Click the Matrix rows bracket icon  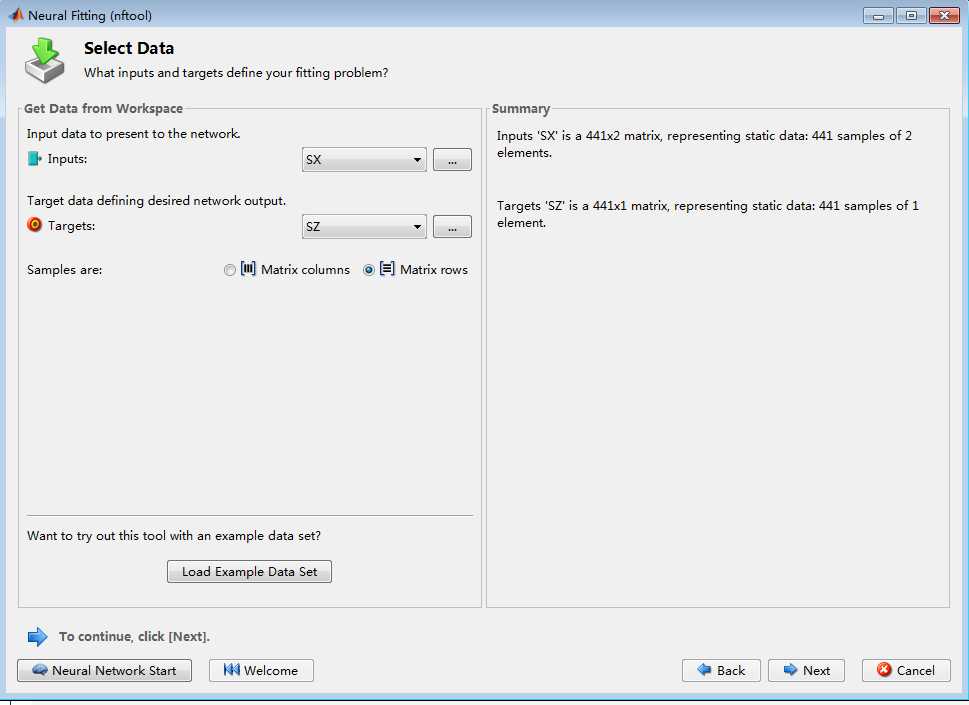coord(387,269)
